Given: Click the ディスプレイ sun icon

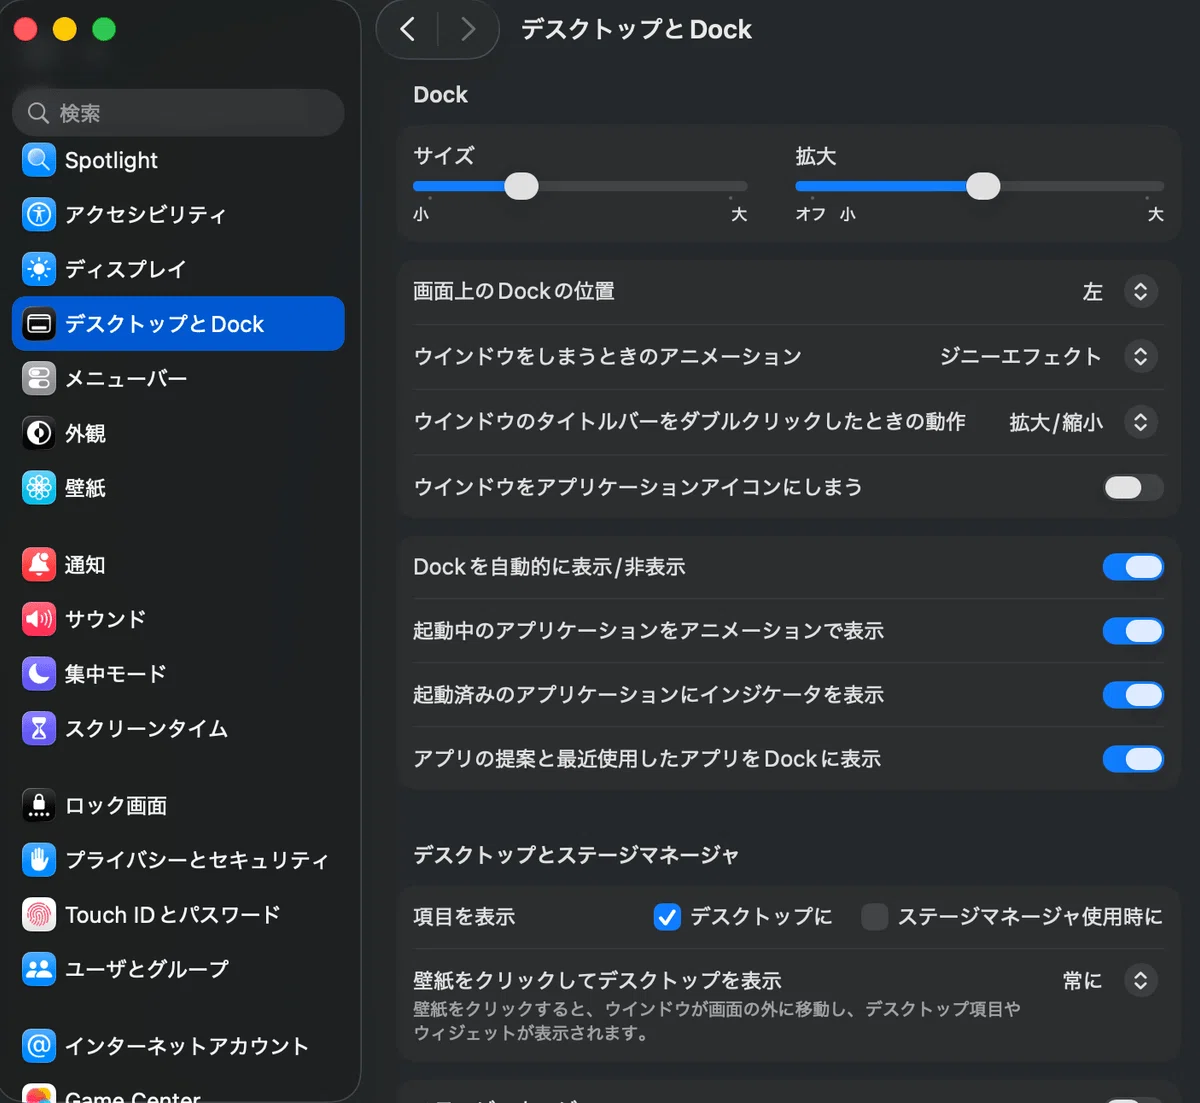Looking at the screenshot, I should point(39,269).
